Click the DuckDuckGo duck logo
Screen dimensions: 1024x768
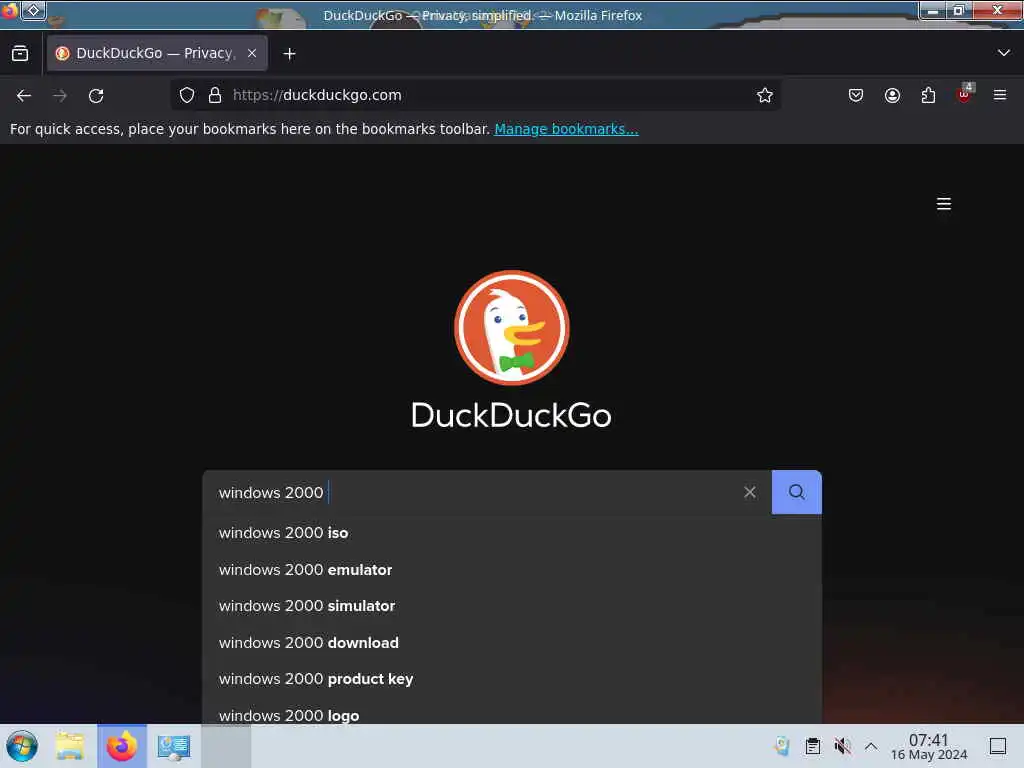tap(511, 327)
